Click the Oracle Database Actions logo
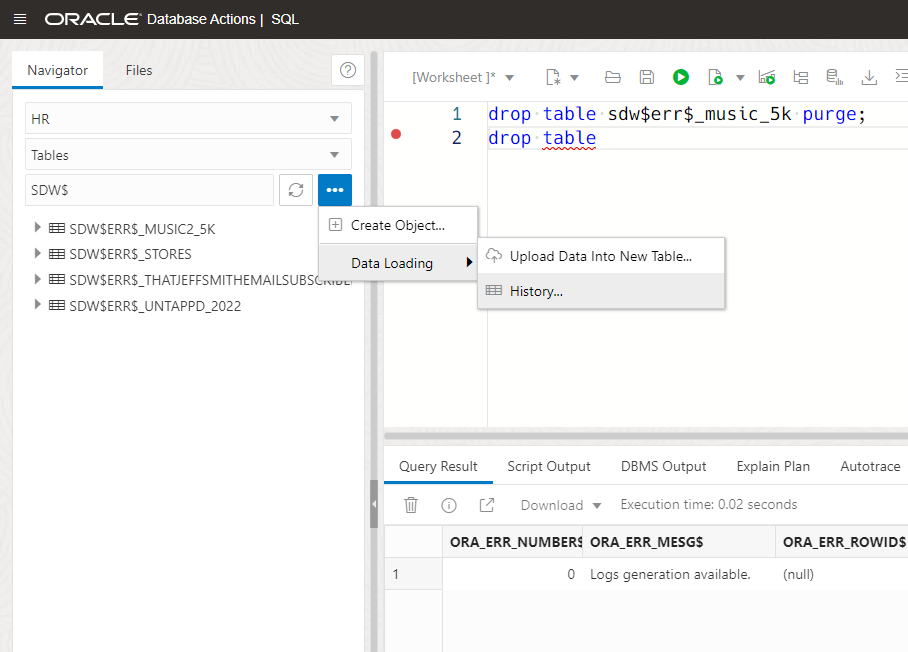Image resolution: width=908 pixels, height=652 pixels. point(150,19)
